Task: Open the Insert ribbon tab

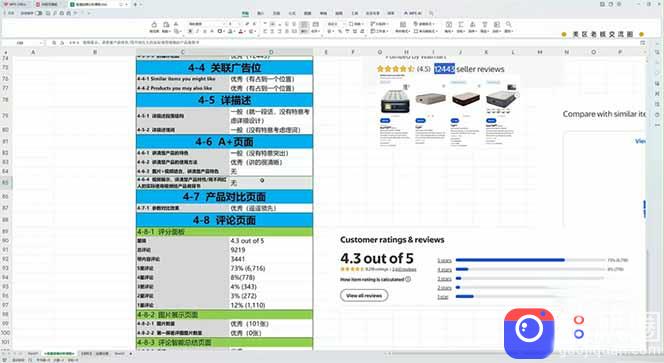Action: pos(261,14)
